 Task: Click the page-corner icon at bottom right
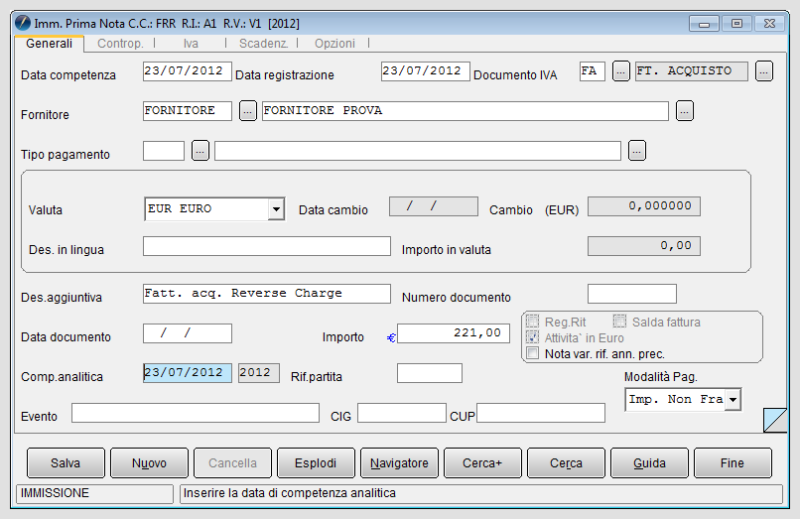point(774,420)
